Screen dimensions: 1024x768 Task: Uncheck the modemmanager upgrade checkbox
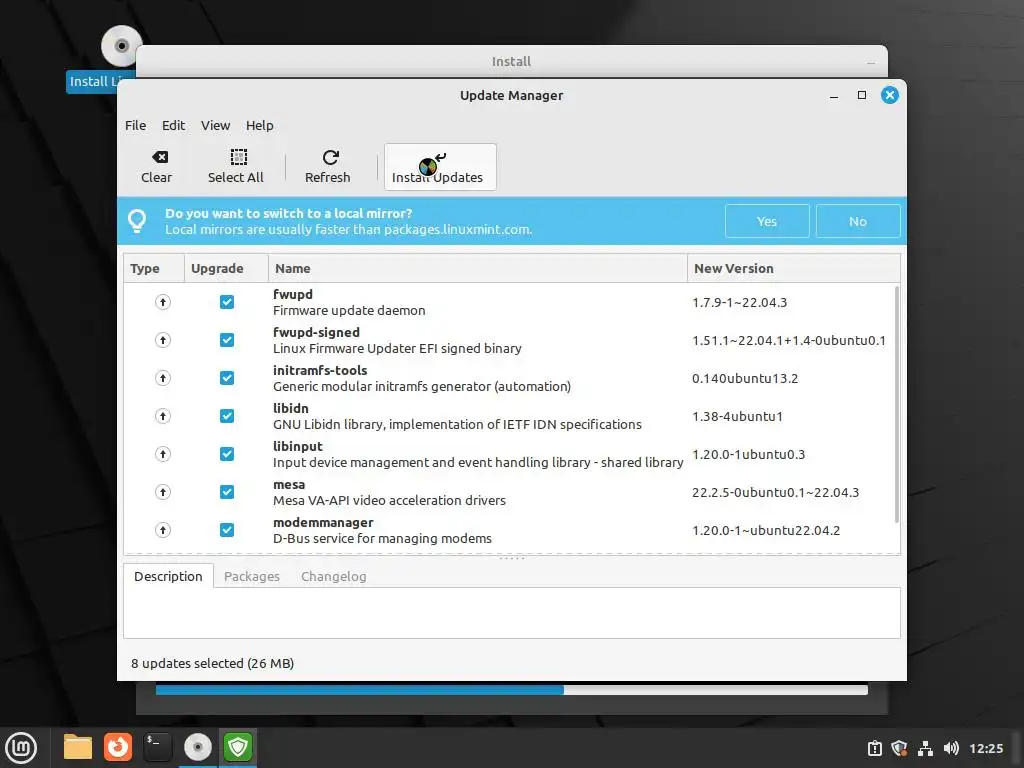coord(227,530)
